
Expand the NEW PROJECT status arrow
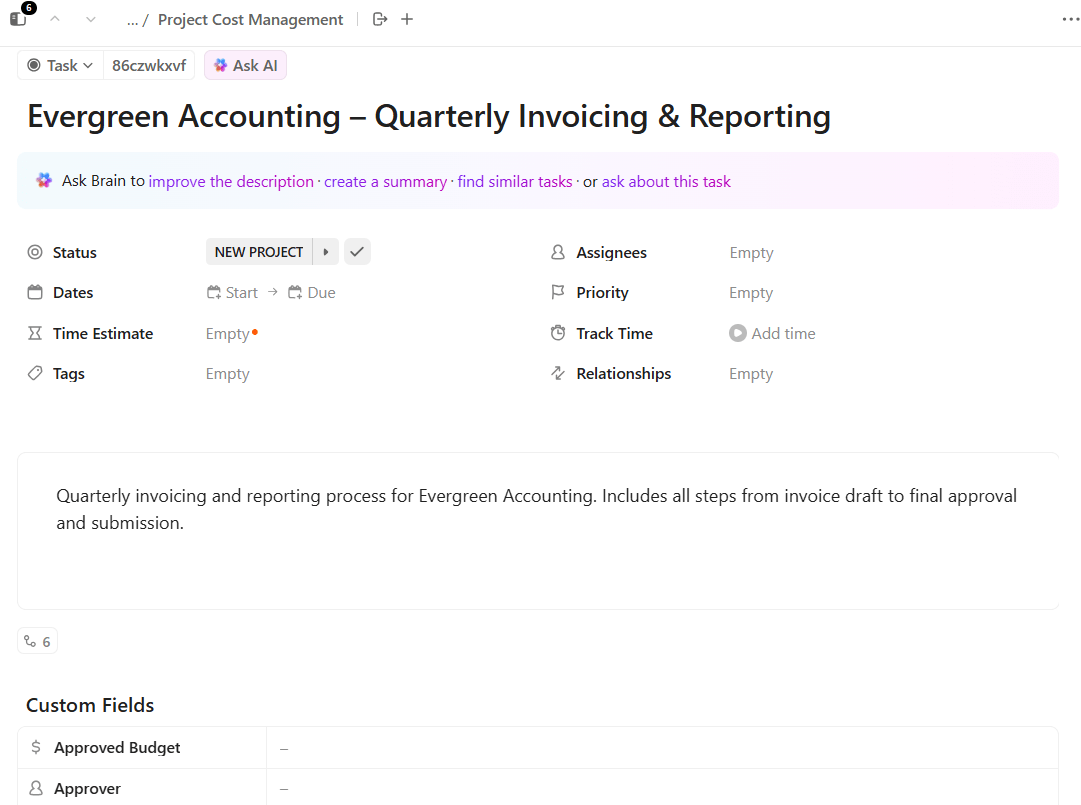click(326, 252)
